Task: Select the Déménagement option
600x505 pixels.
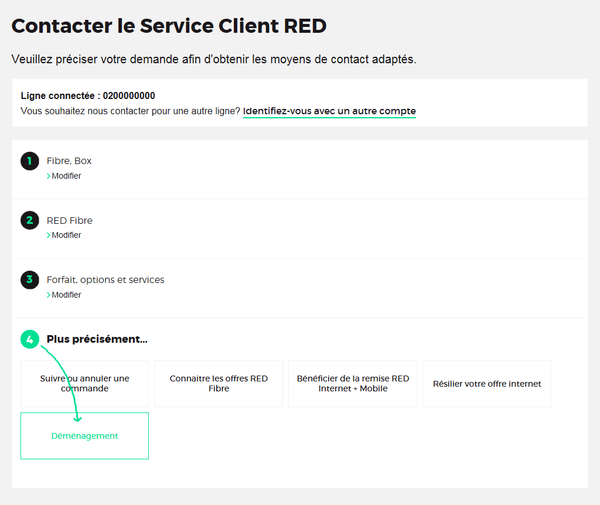Action: (85, 436)
